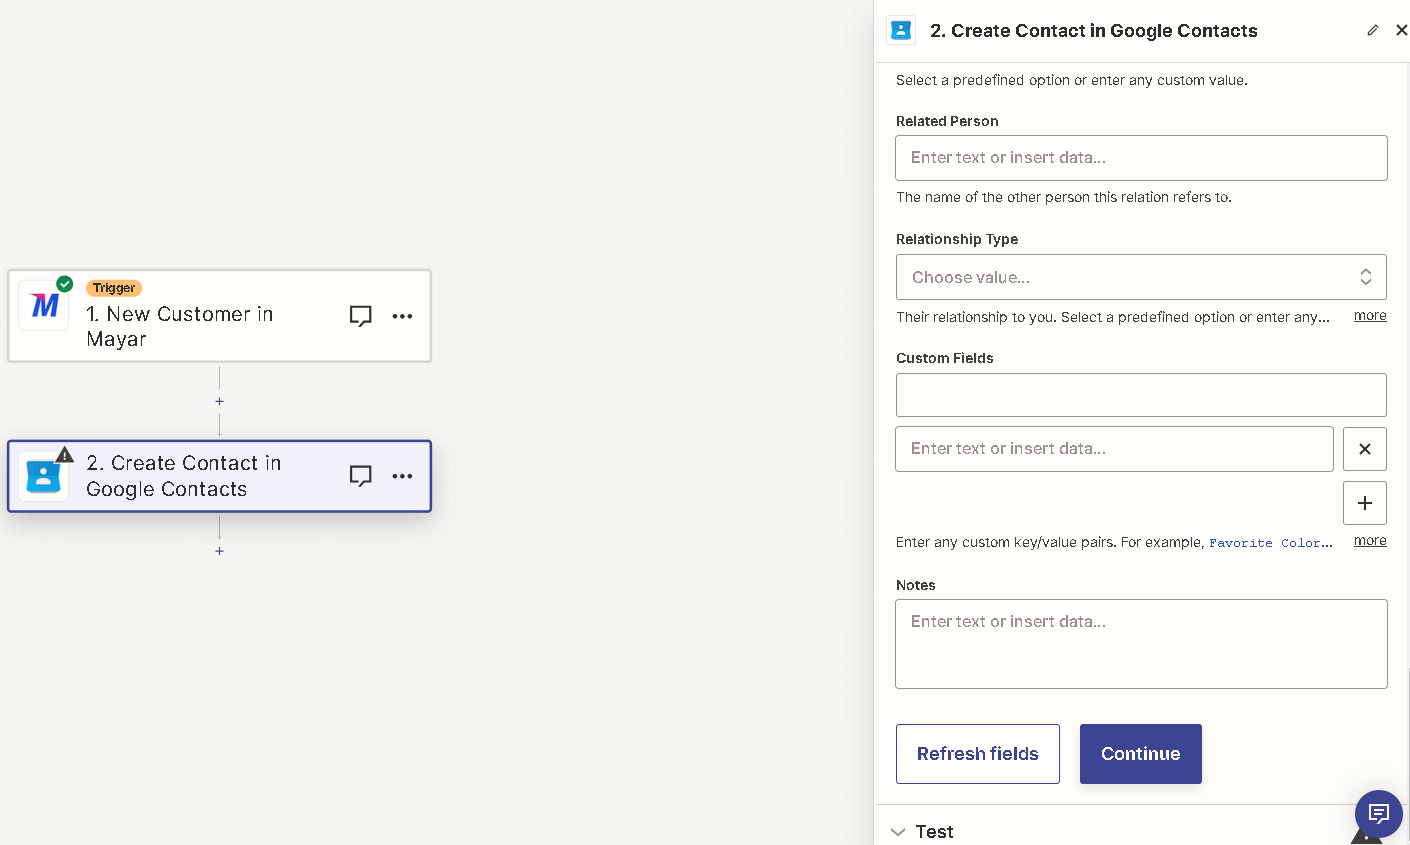
Task: Click the Relationship Type field label
Action: pyautogui.click(x=957, y=239)
